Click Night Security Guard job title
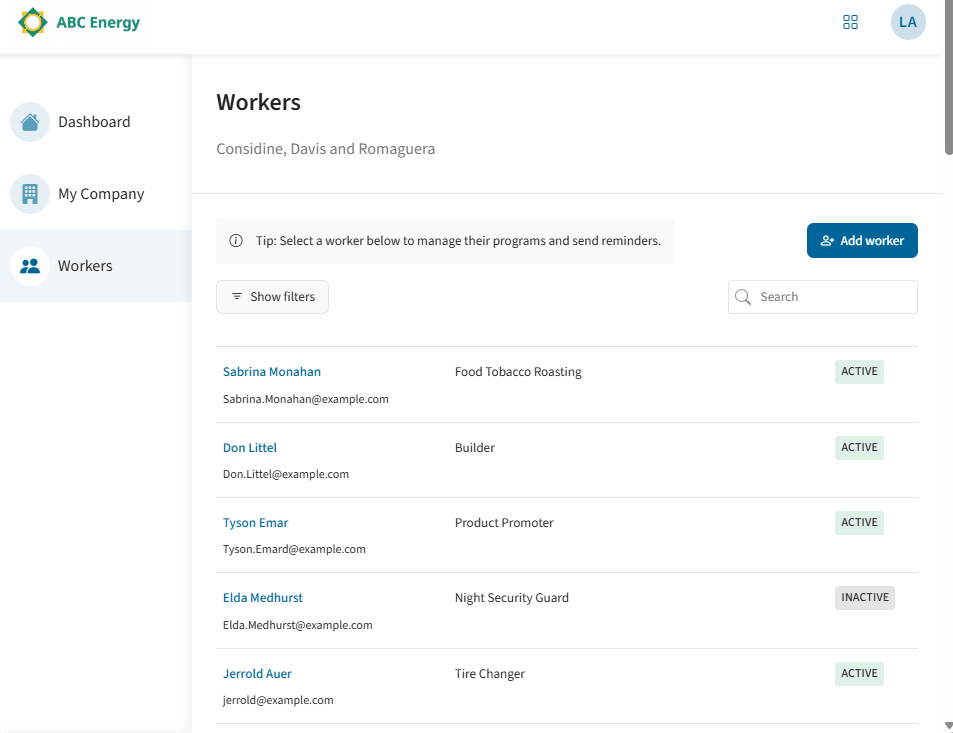The height and width of the screenshot is (733, 953). [512, 598]
